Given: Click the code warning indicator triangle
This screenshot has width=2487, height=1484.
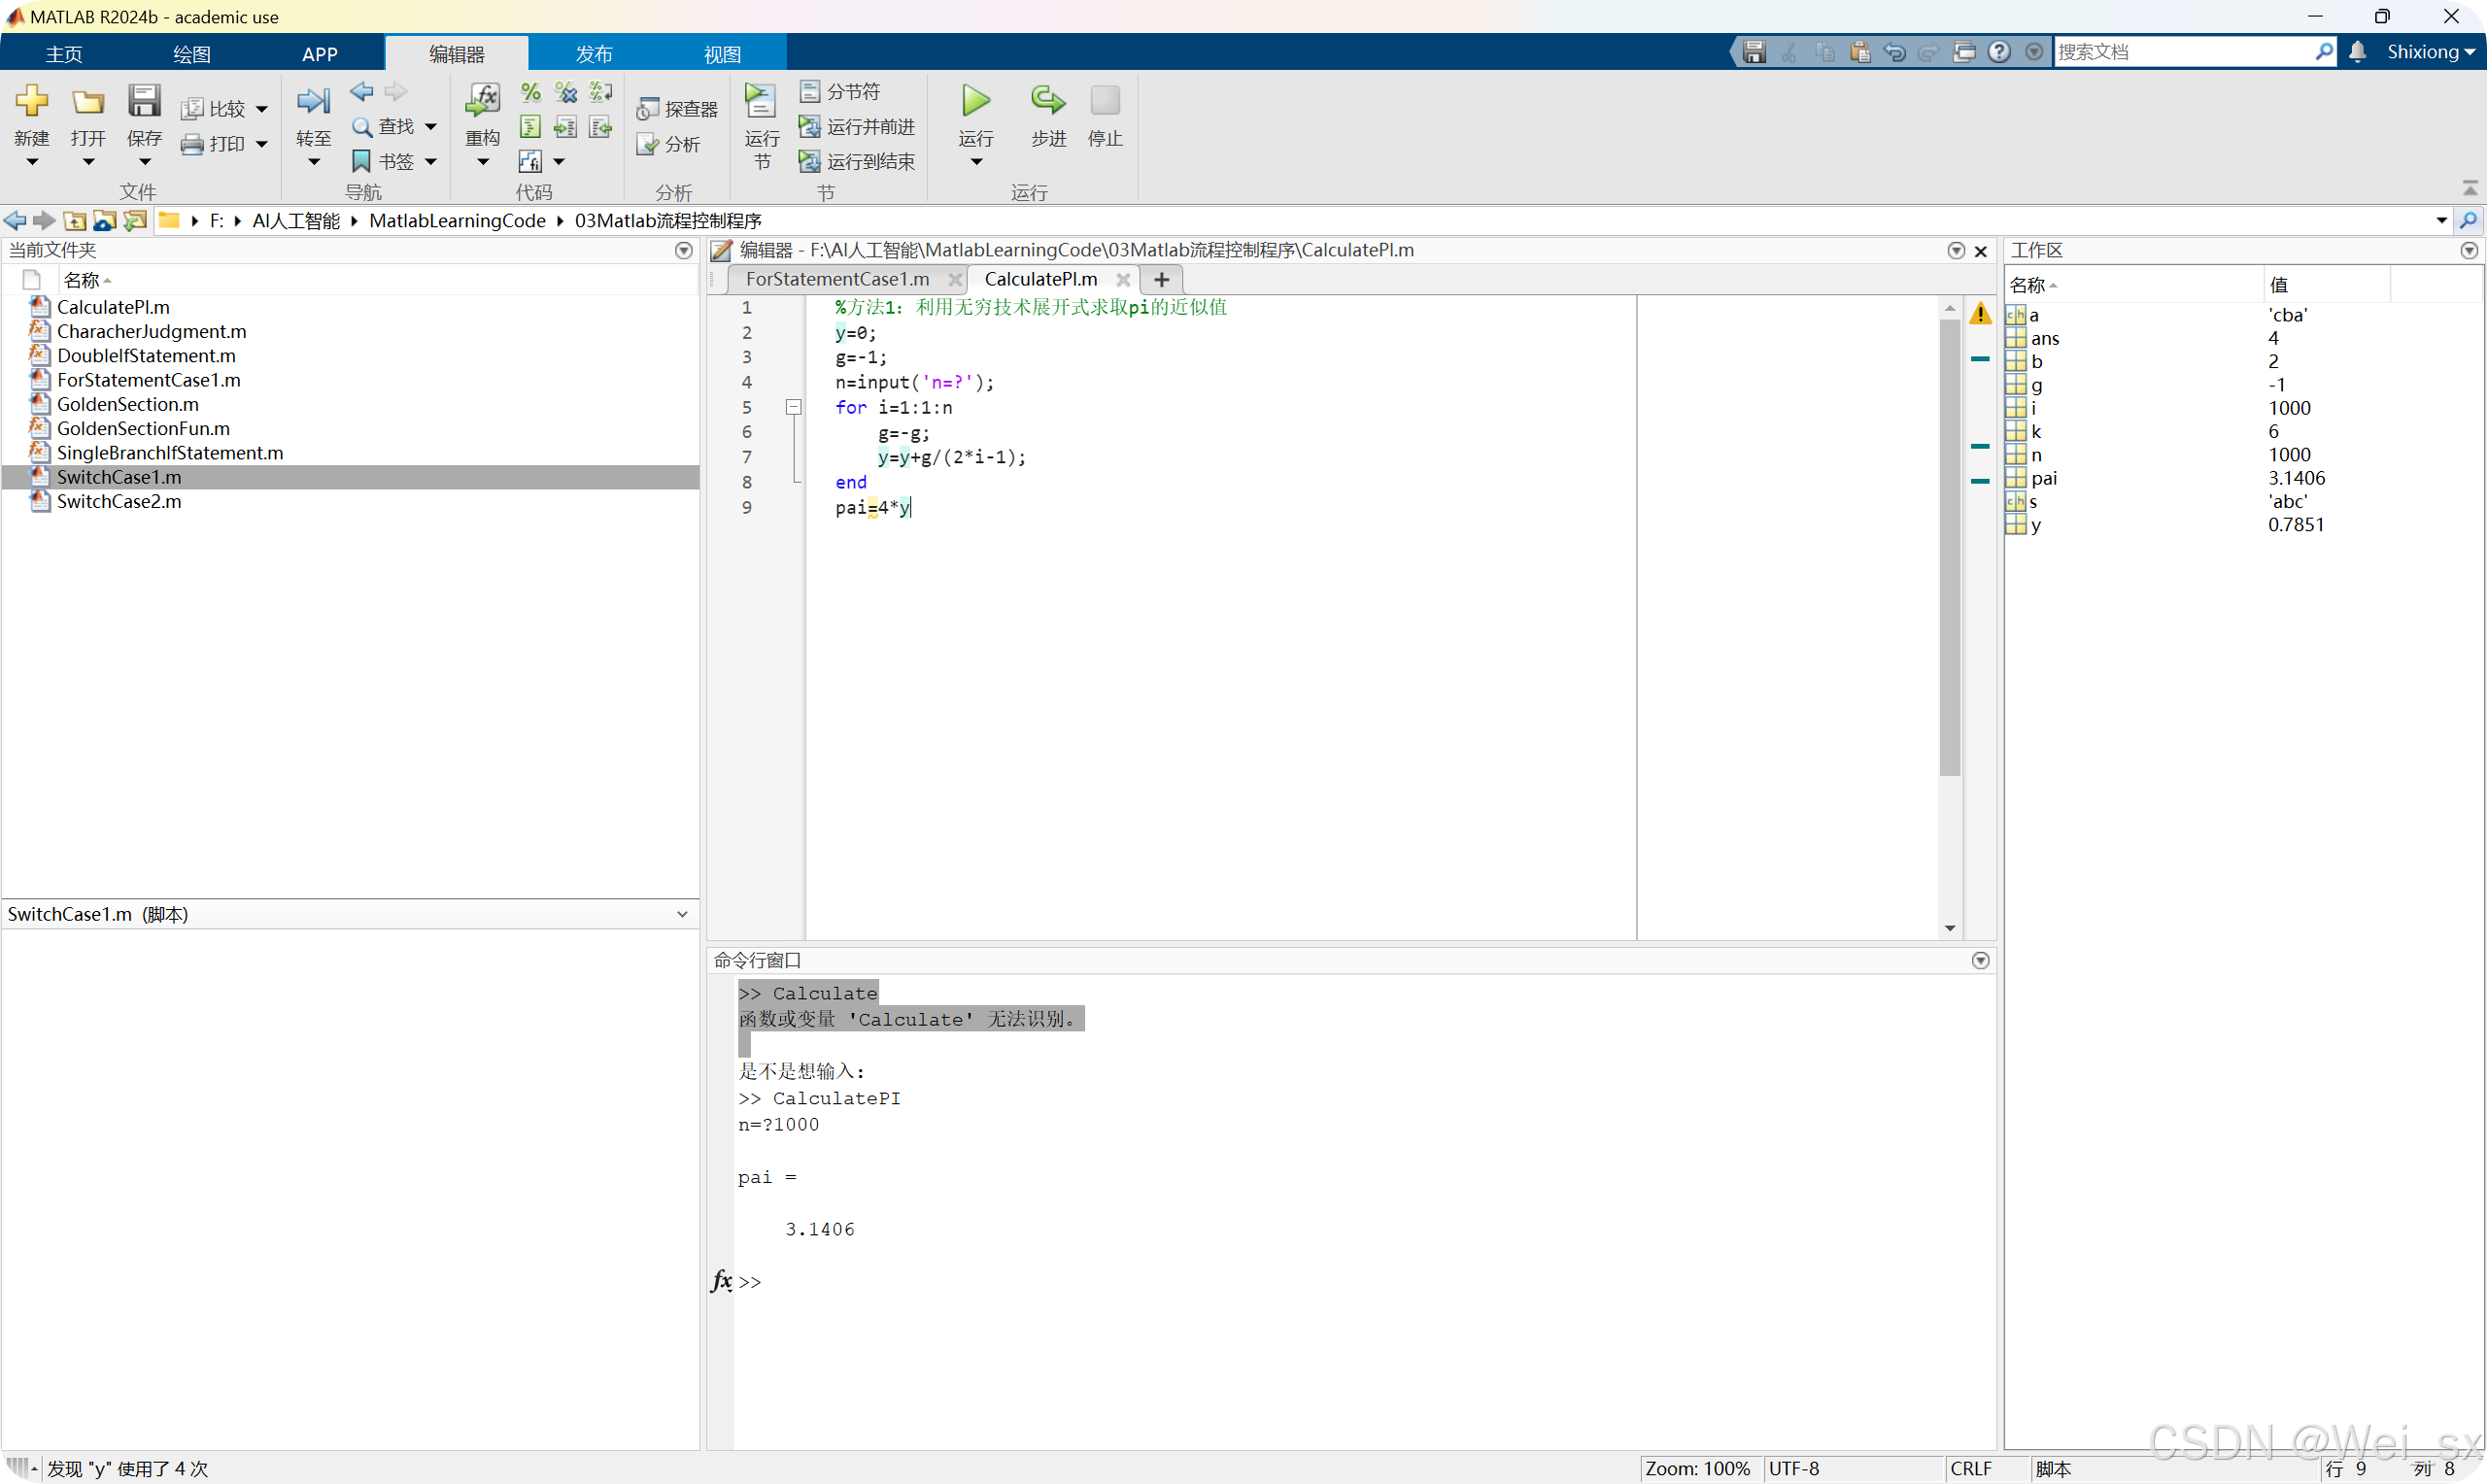Looking at the screenshot, I should pos(1980,314).
